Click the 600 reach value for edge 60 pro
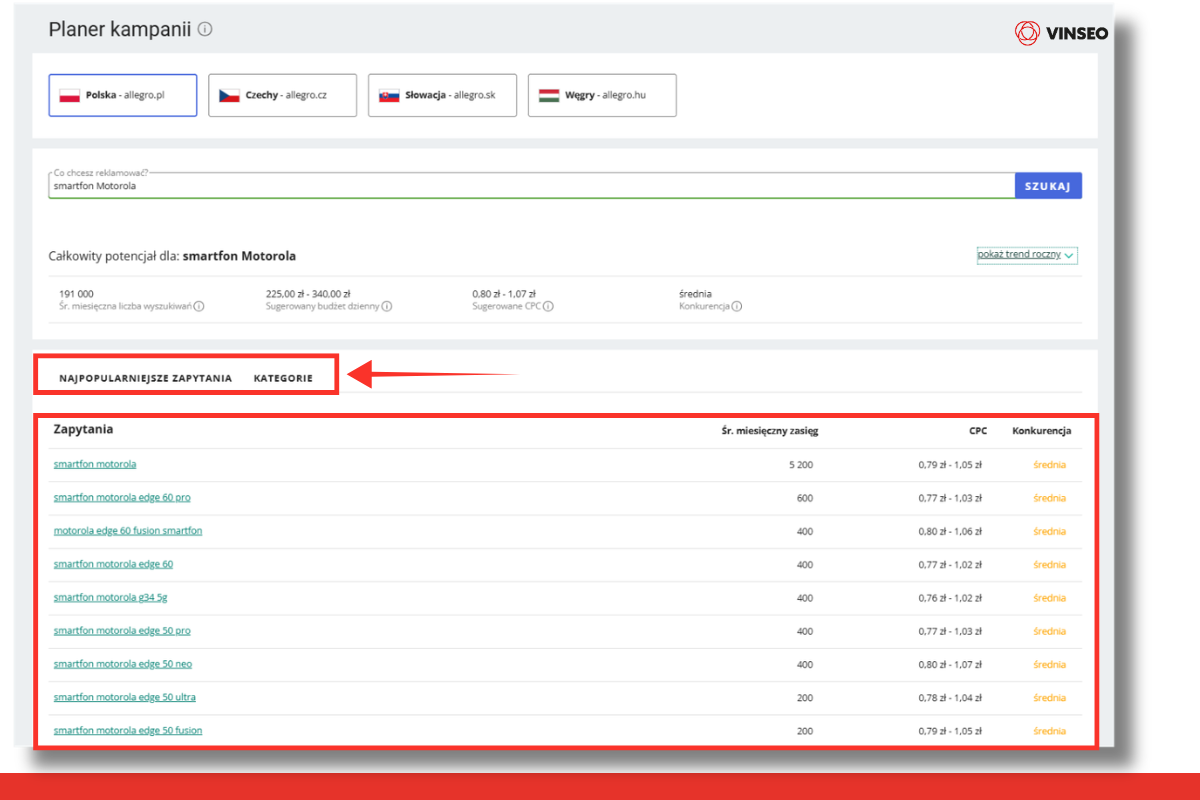 [805, 498]
